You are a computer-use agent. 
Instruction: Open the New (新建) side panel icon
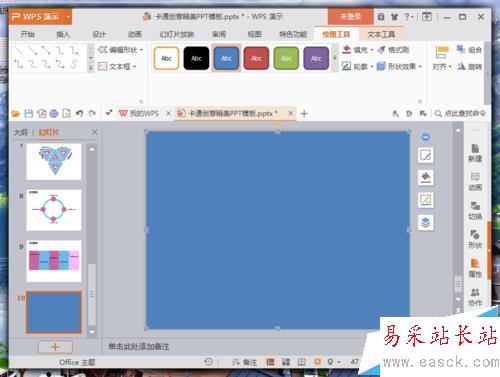click(475, 153)
